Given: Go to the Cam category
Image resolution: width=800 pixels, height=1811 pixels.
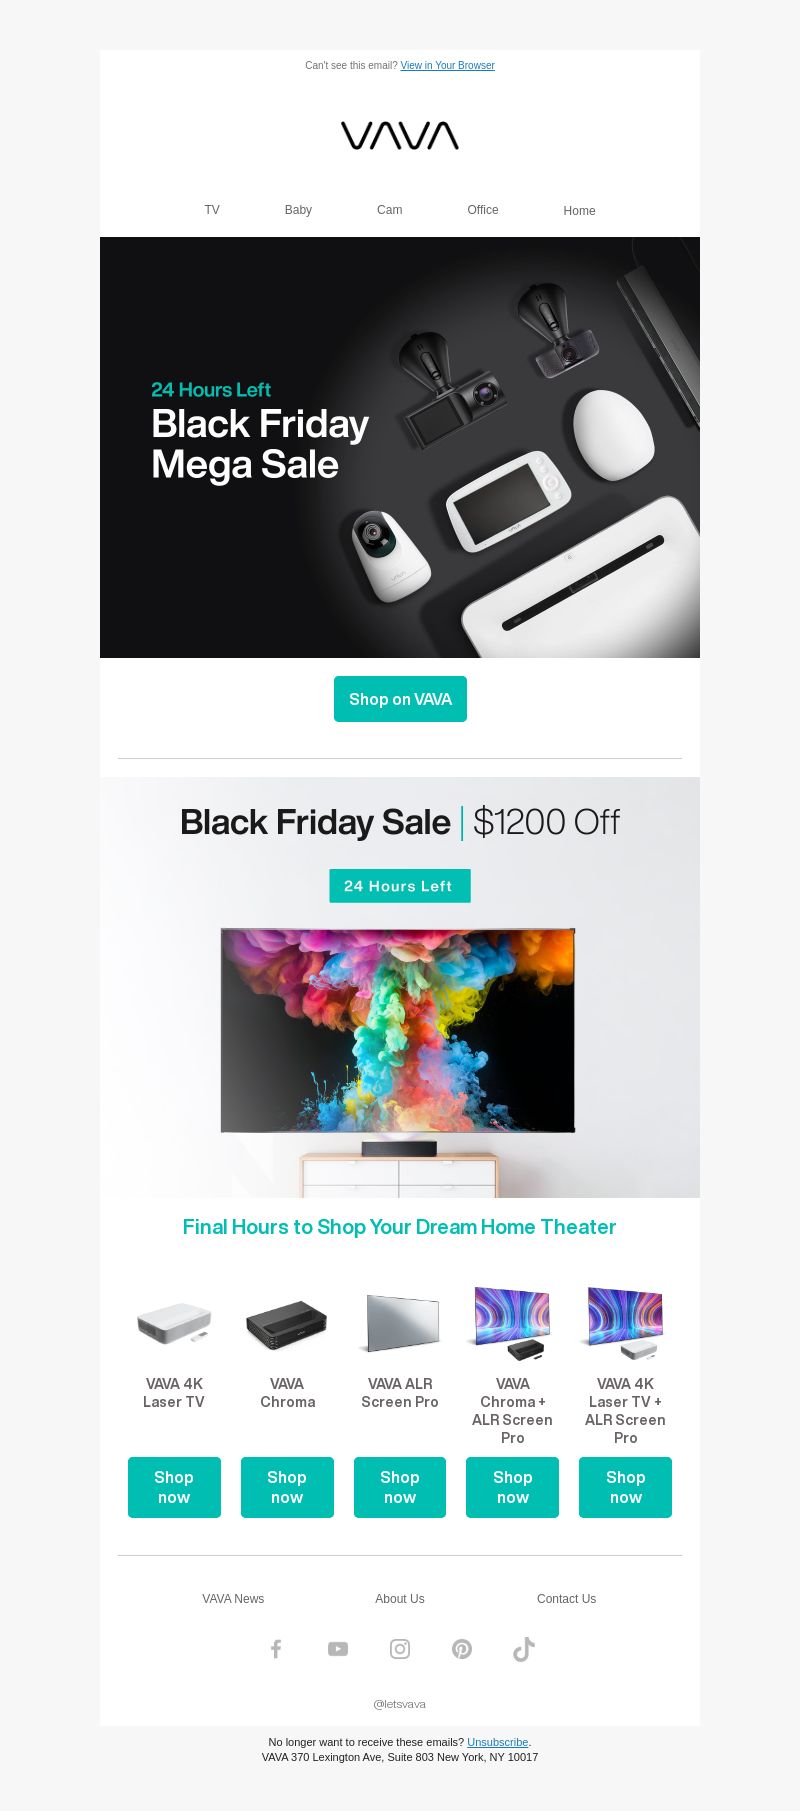Looking at the screenshot, I should (x=390, y=210).
